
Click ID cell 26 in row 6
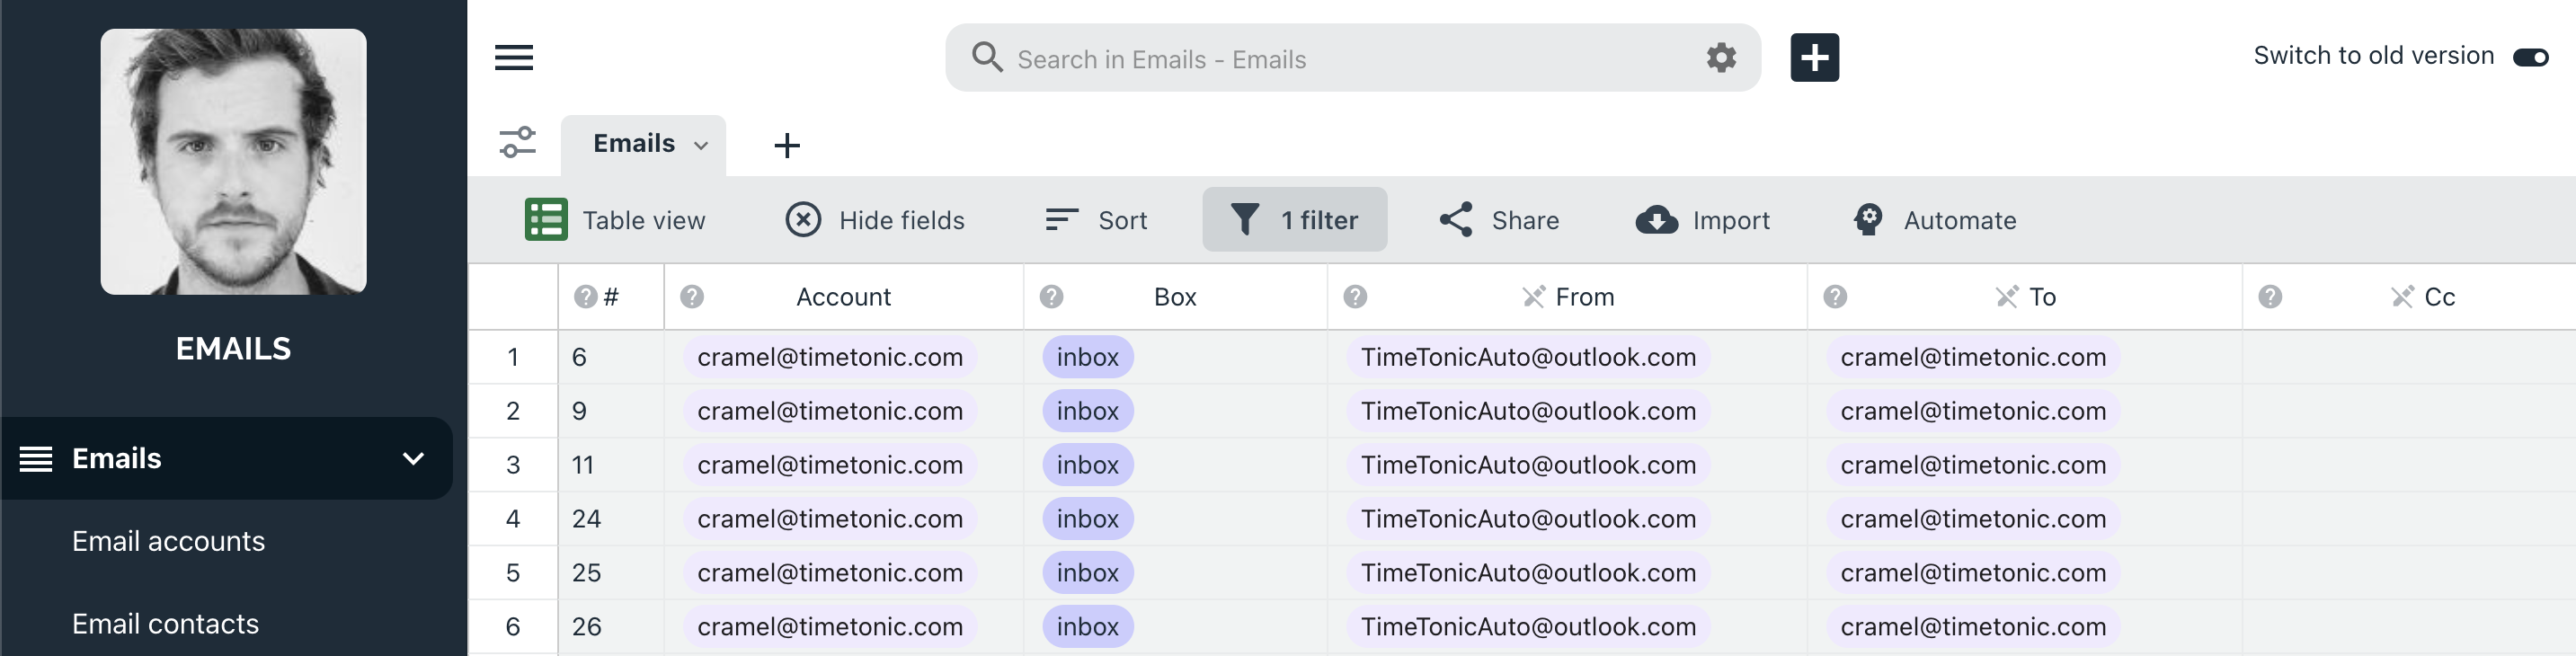point(611,627)
